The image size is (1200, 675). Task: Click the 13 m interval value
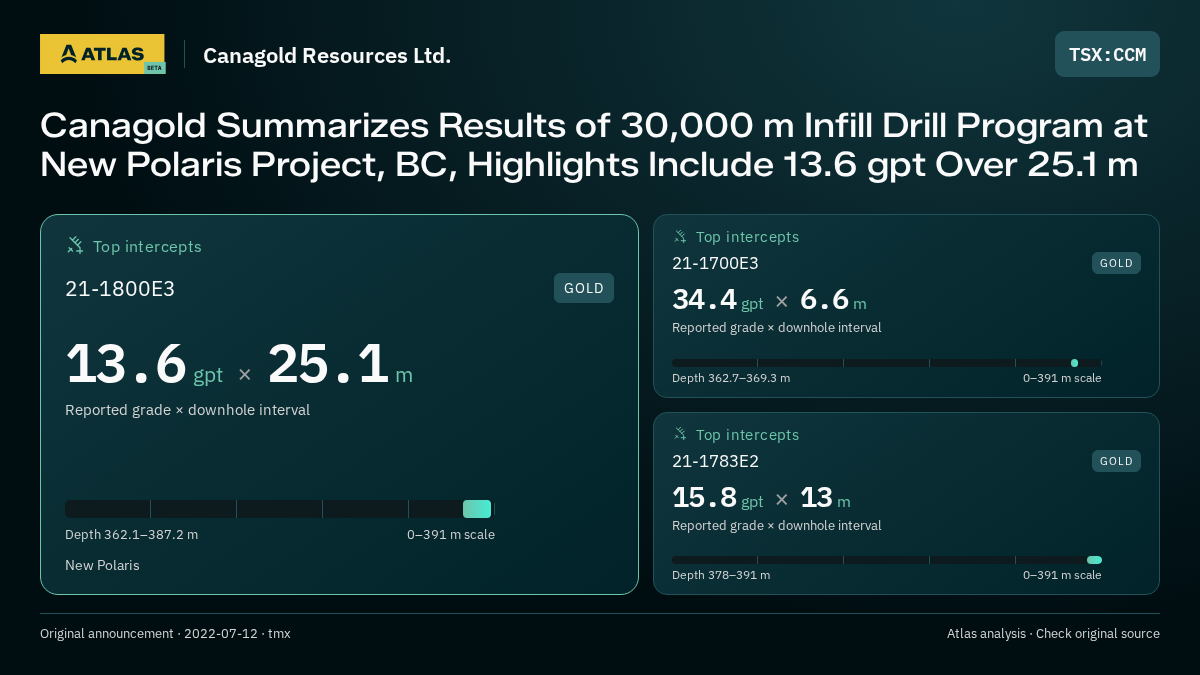click(825, 498)
